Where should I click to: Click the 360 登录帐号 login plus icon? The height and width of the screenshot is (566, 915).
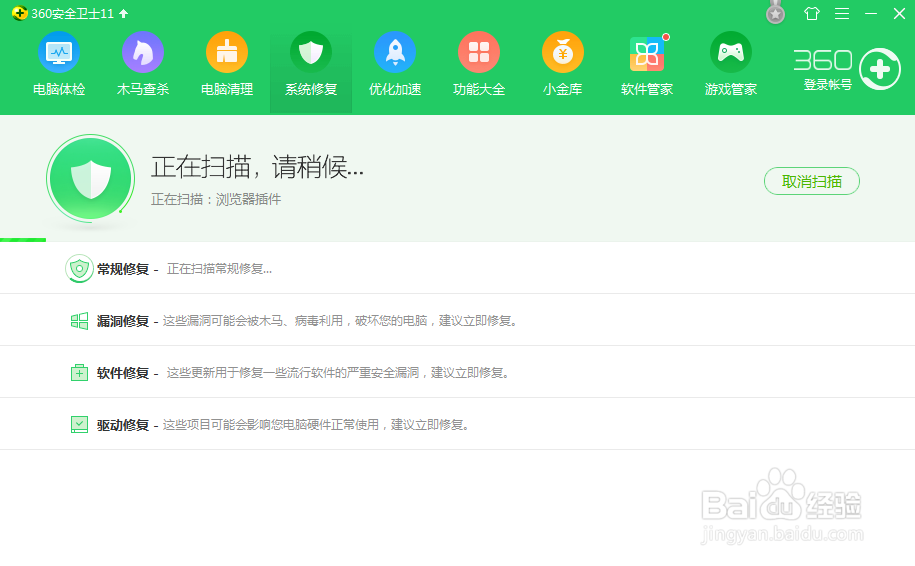click(x=880, y=69)
